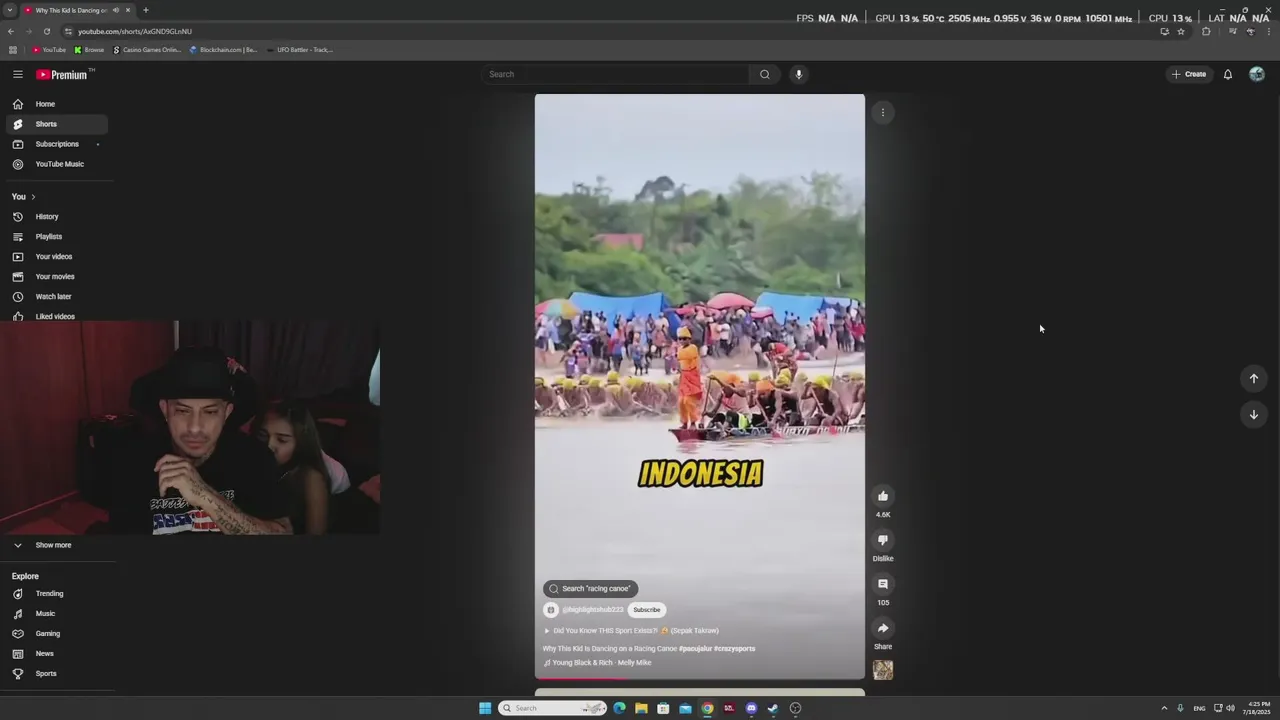Viewport: 1280px width, 720px height.
Task: Reload the page
Action: pyautogui.click(x=46, y=31)
